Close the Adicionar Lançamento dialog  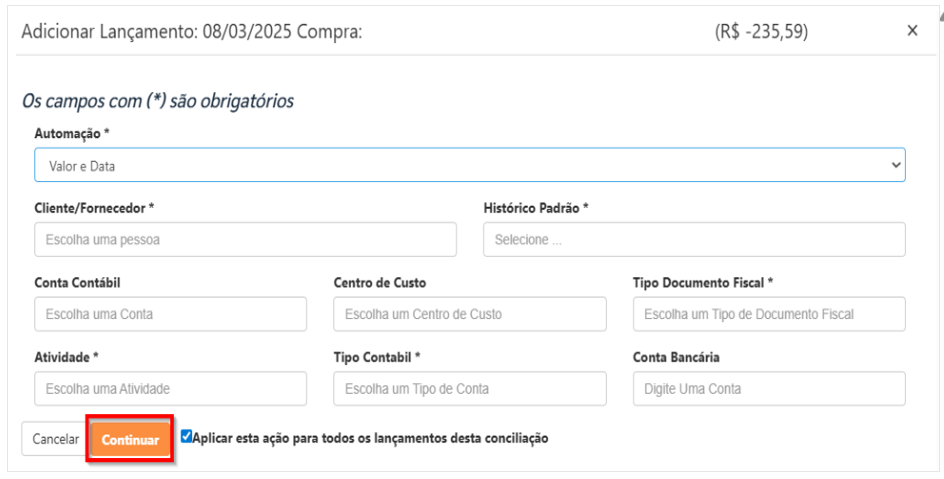coord(912,31)
